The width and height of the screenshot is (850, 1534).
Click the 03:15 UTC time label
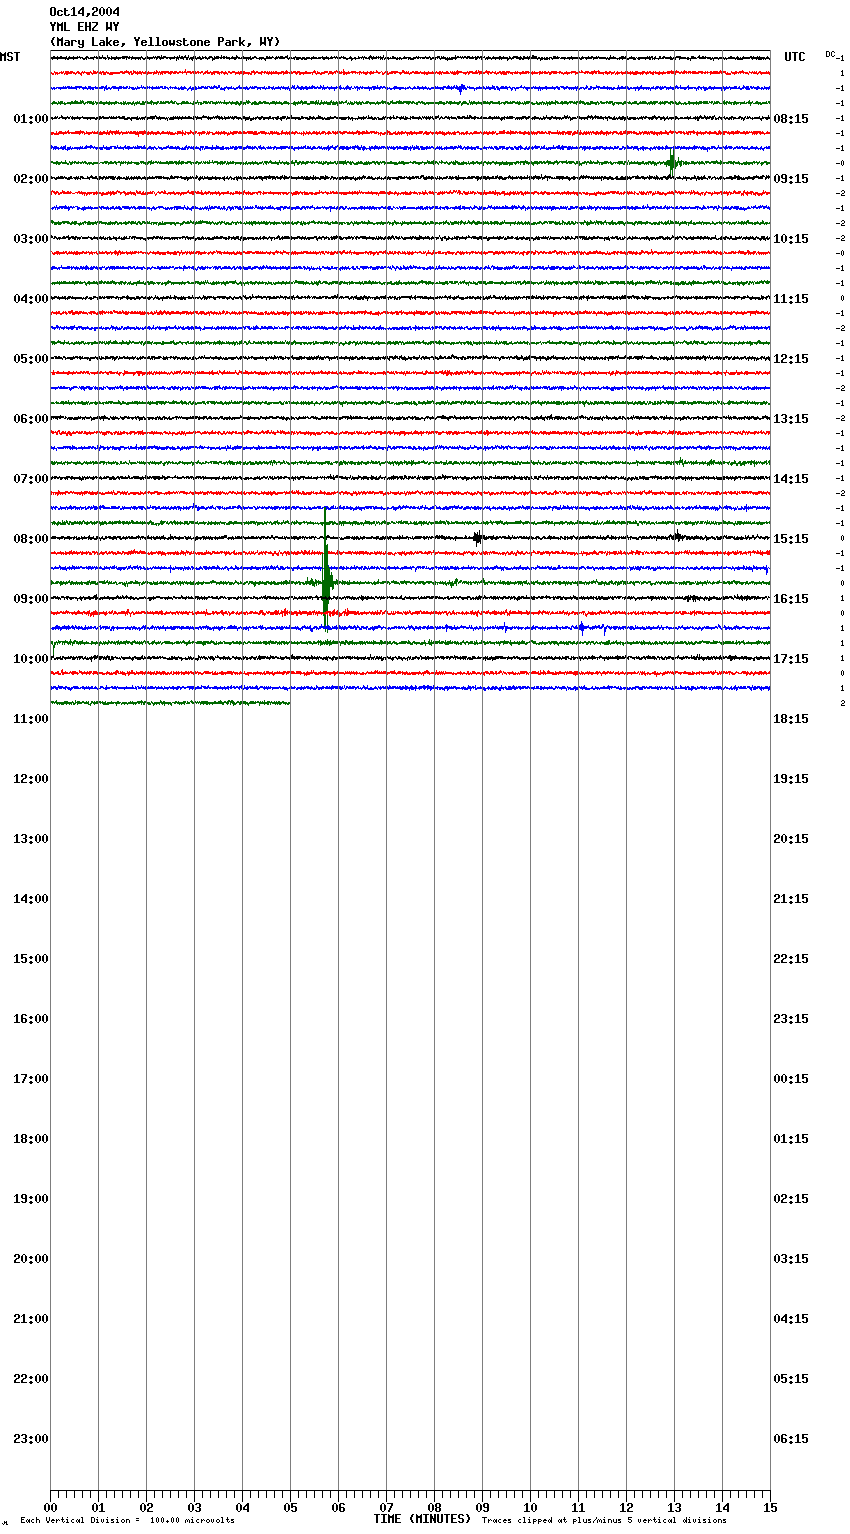point(791,1259)
